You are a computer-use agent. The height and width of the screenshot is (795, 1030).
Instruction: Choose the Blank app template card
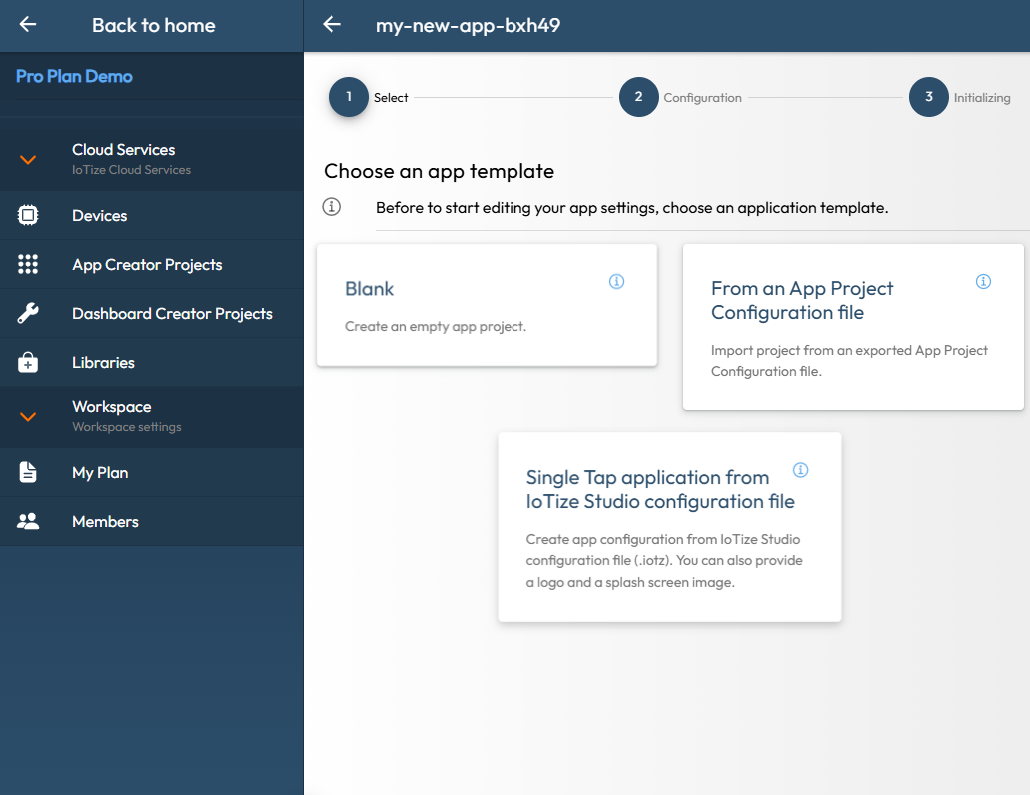[x=486, y=305]
